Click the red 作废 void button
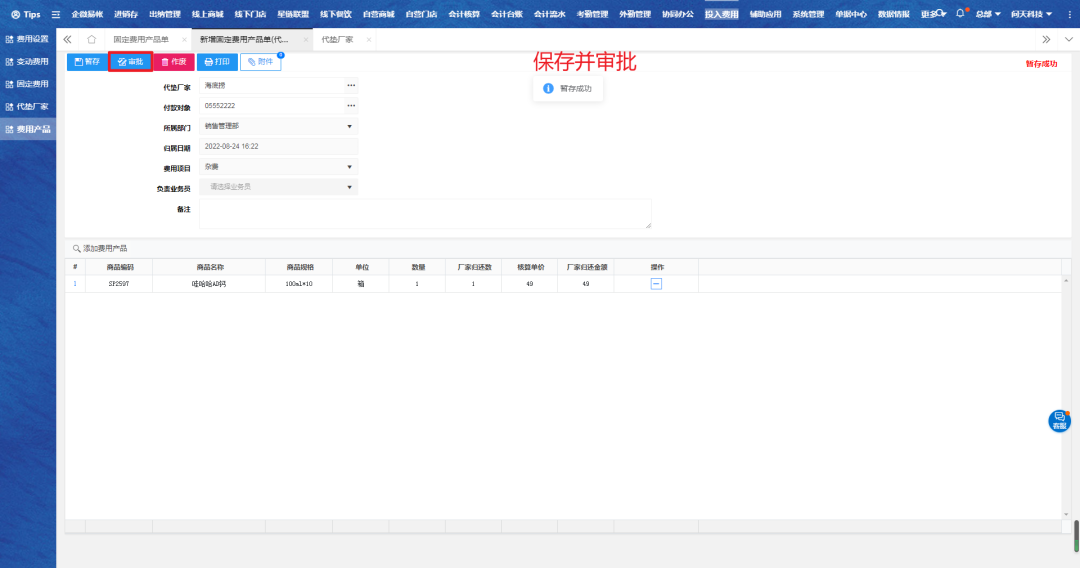This screenshot has height=568, width=1080. (x=174, y=62)
